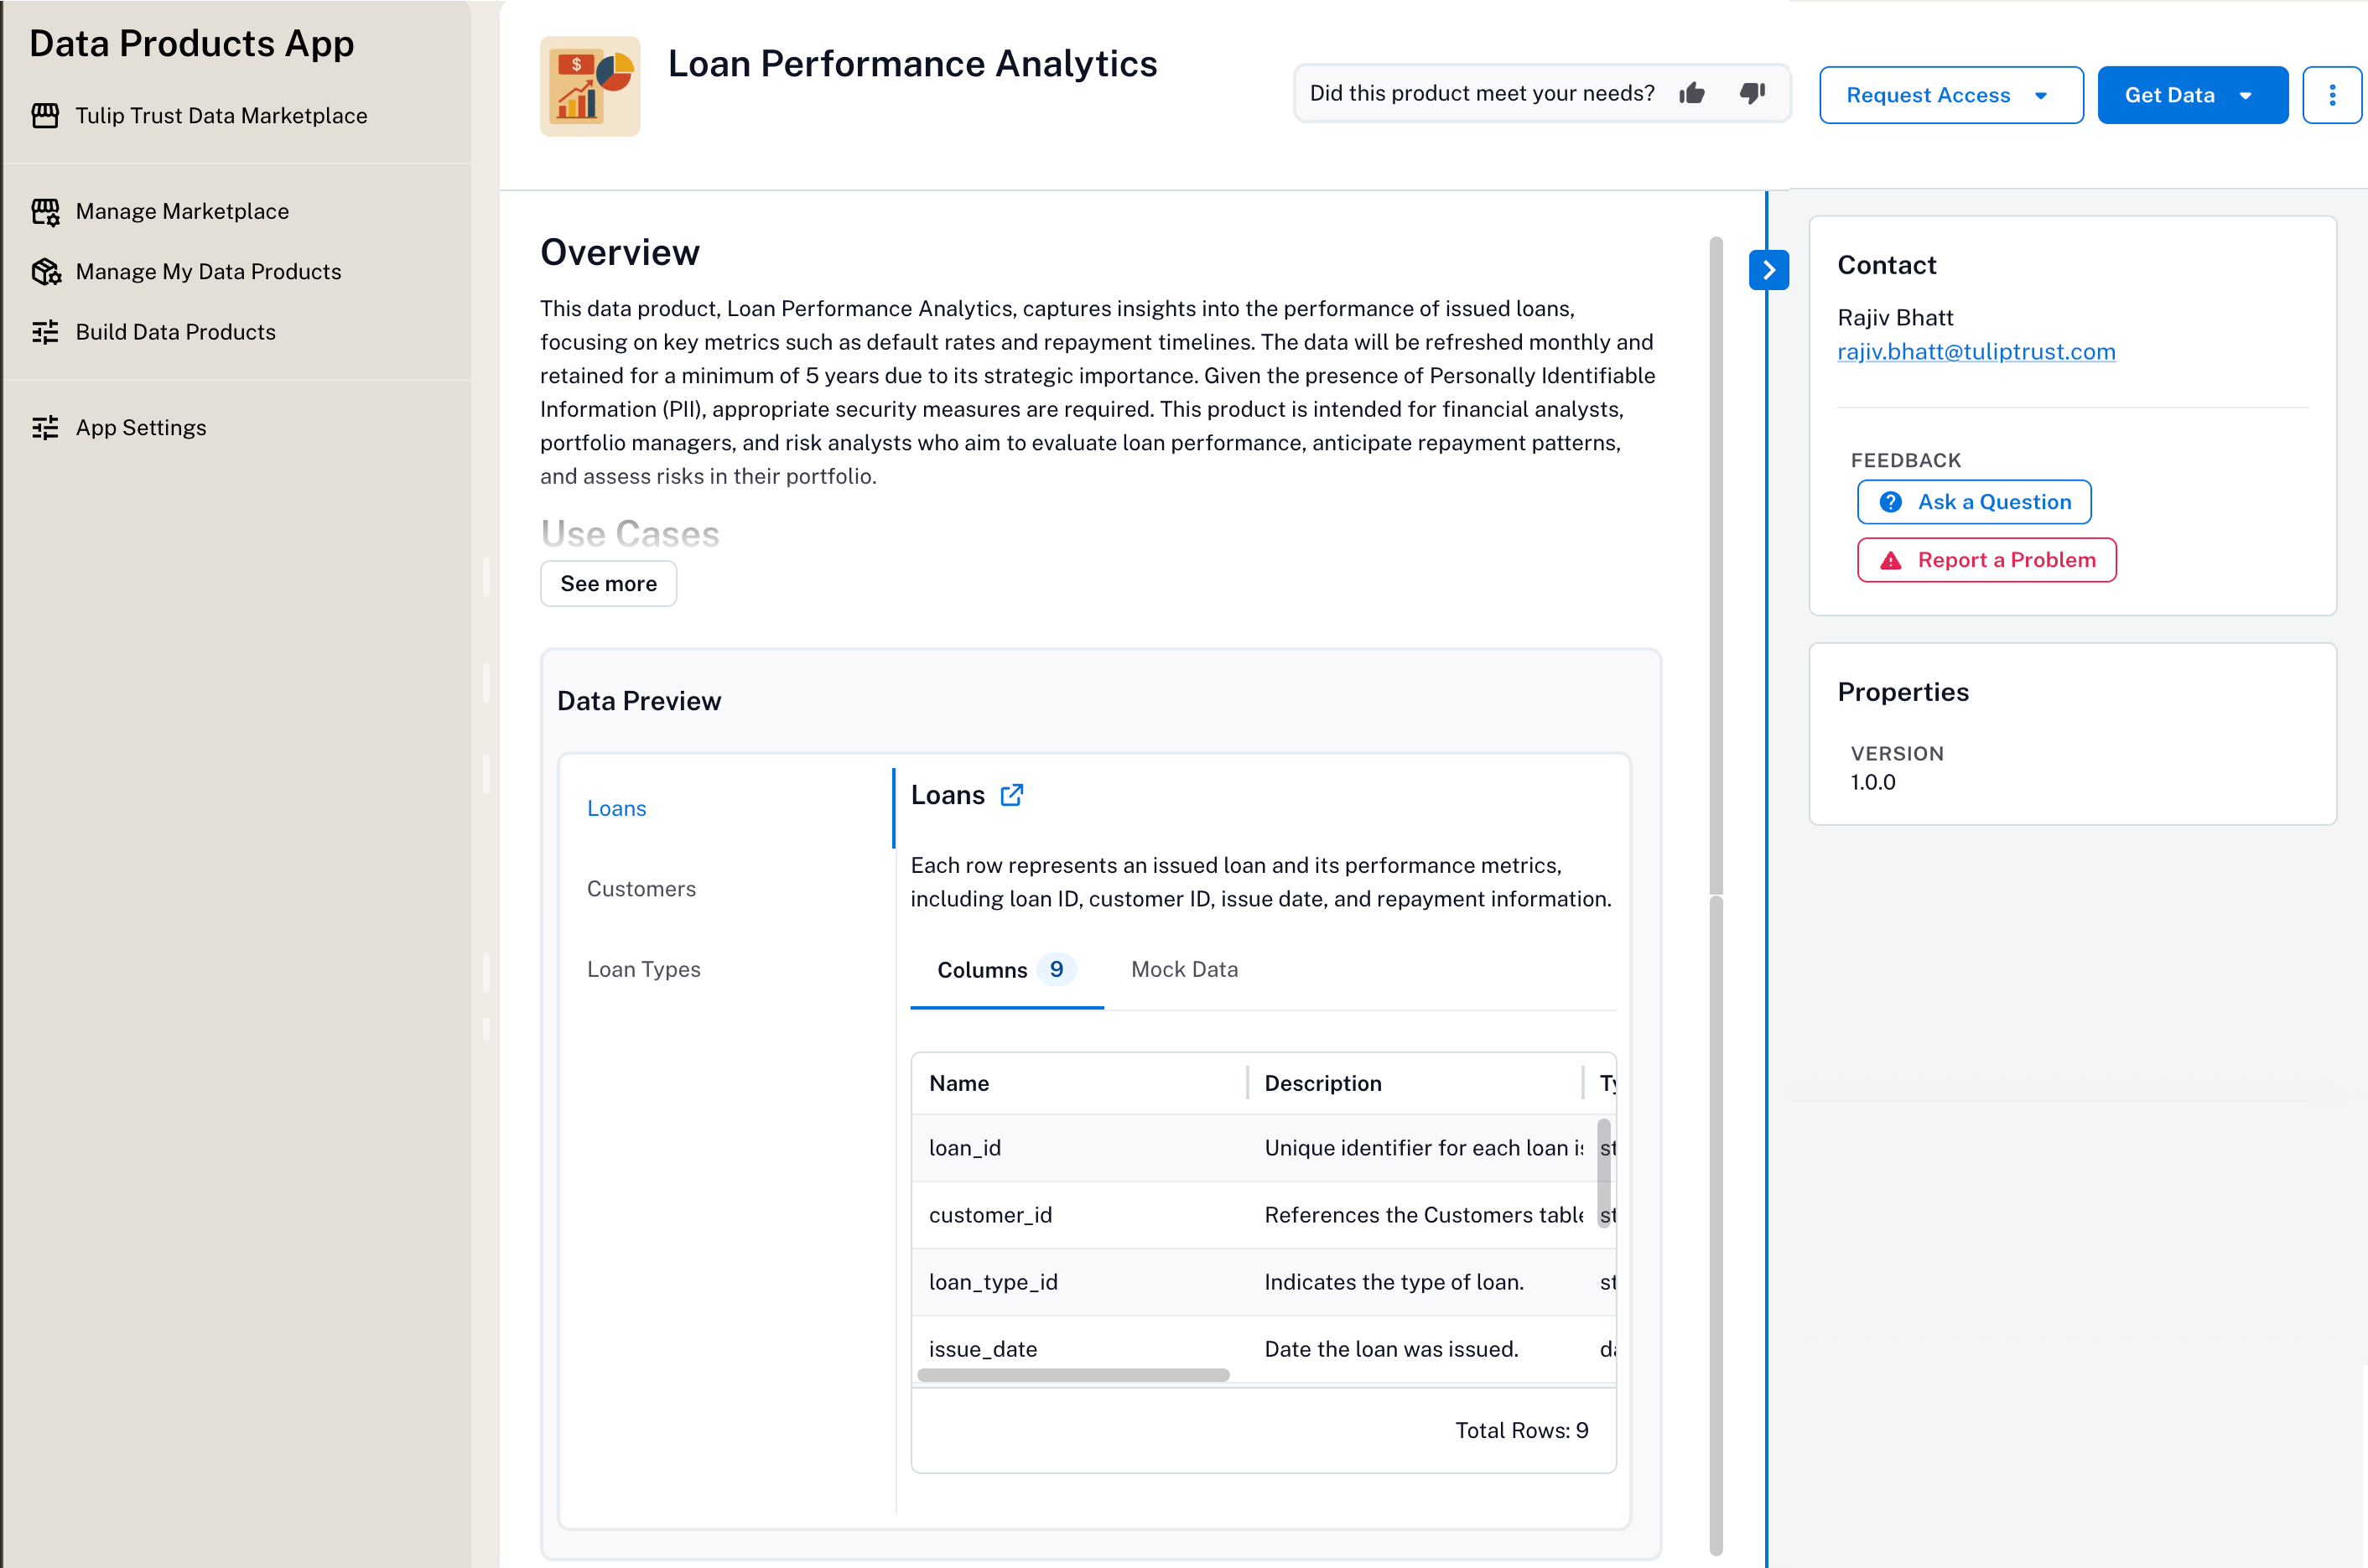The image size is (2368, 1568).
Task: Expand the Get Data dropdown arrow
Action: click(2245, 96)
